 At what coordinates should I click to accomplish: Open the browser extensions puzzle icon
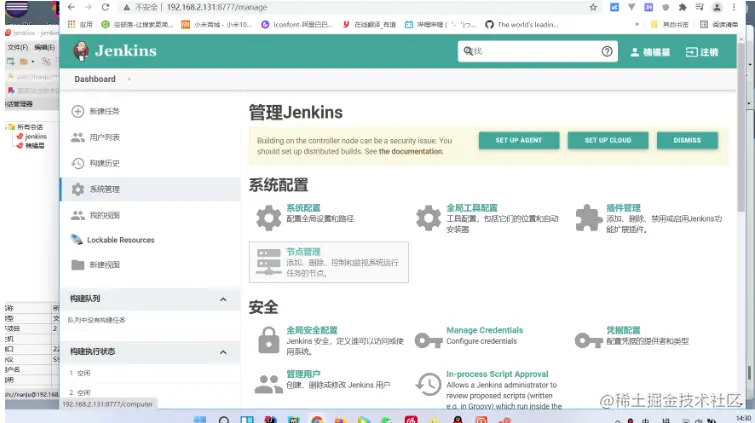682,7
